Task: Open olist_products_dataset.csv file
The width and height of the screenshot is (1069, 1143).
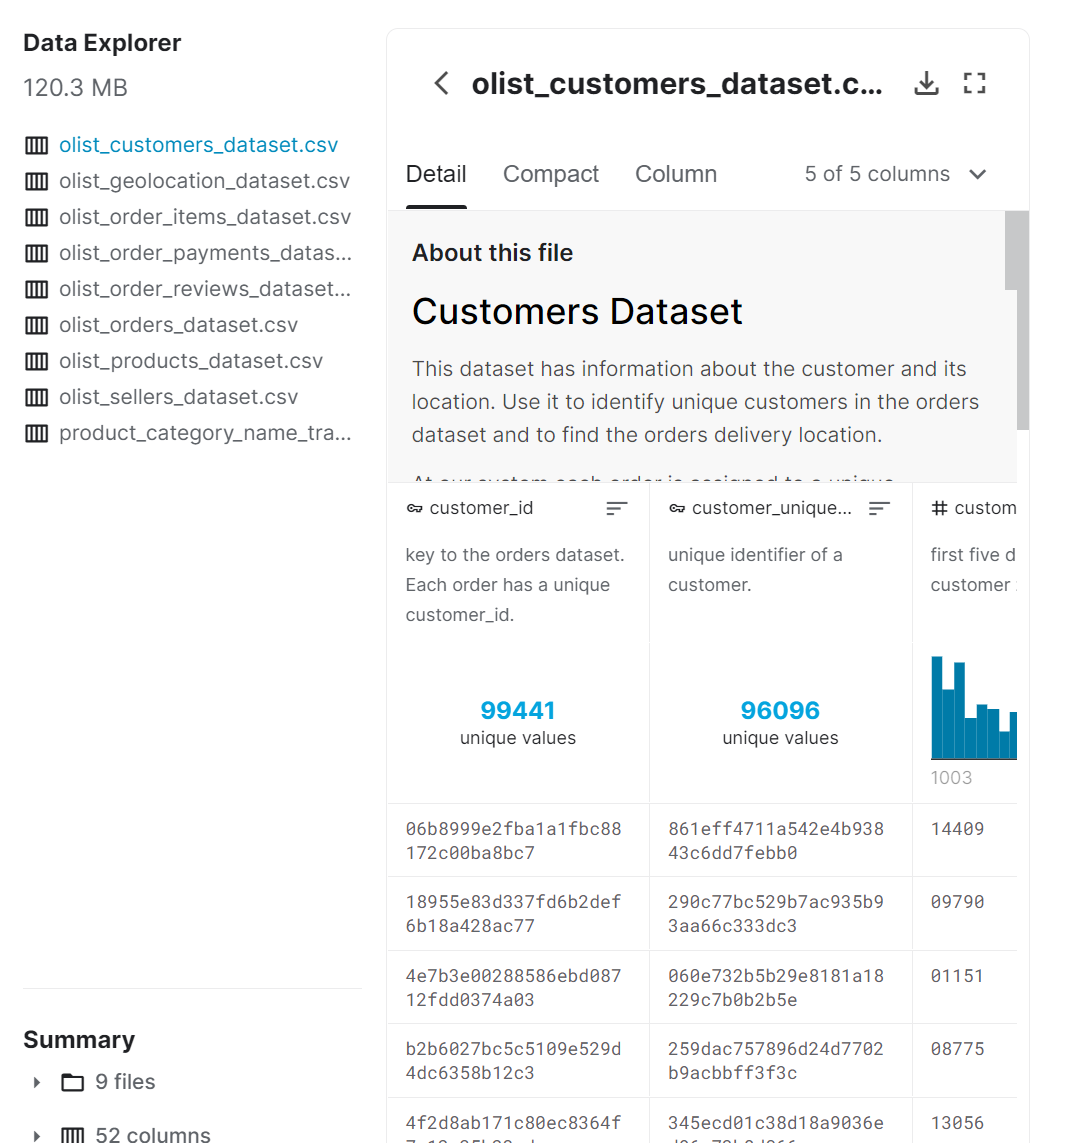Action: click(x=191, y=362)
